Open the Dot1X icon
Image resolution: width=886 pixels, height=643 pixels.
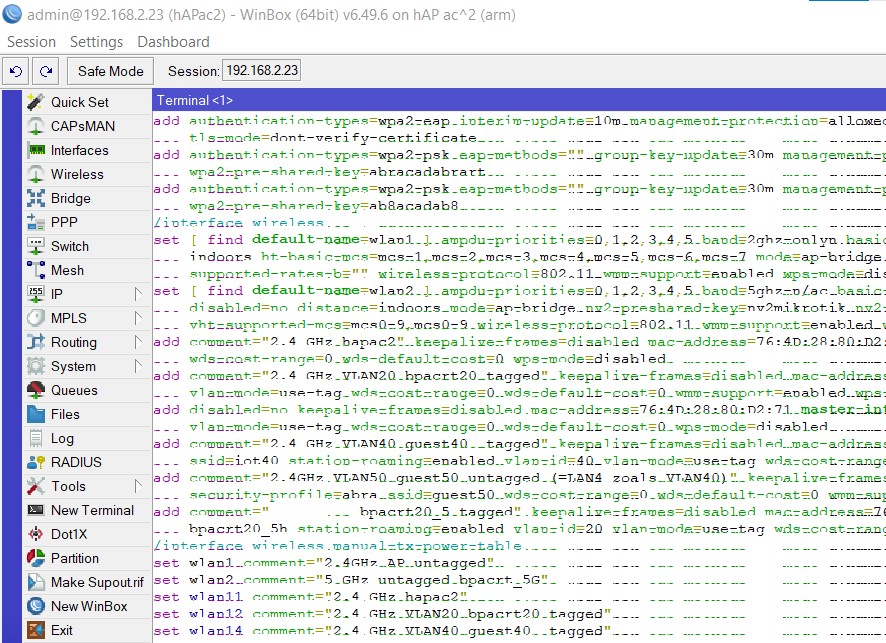[36, 534]
